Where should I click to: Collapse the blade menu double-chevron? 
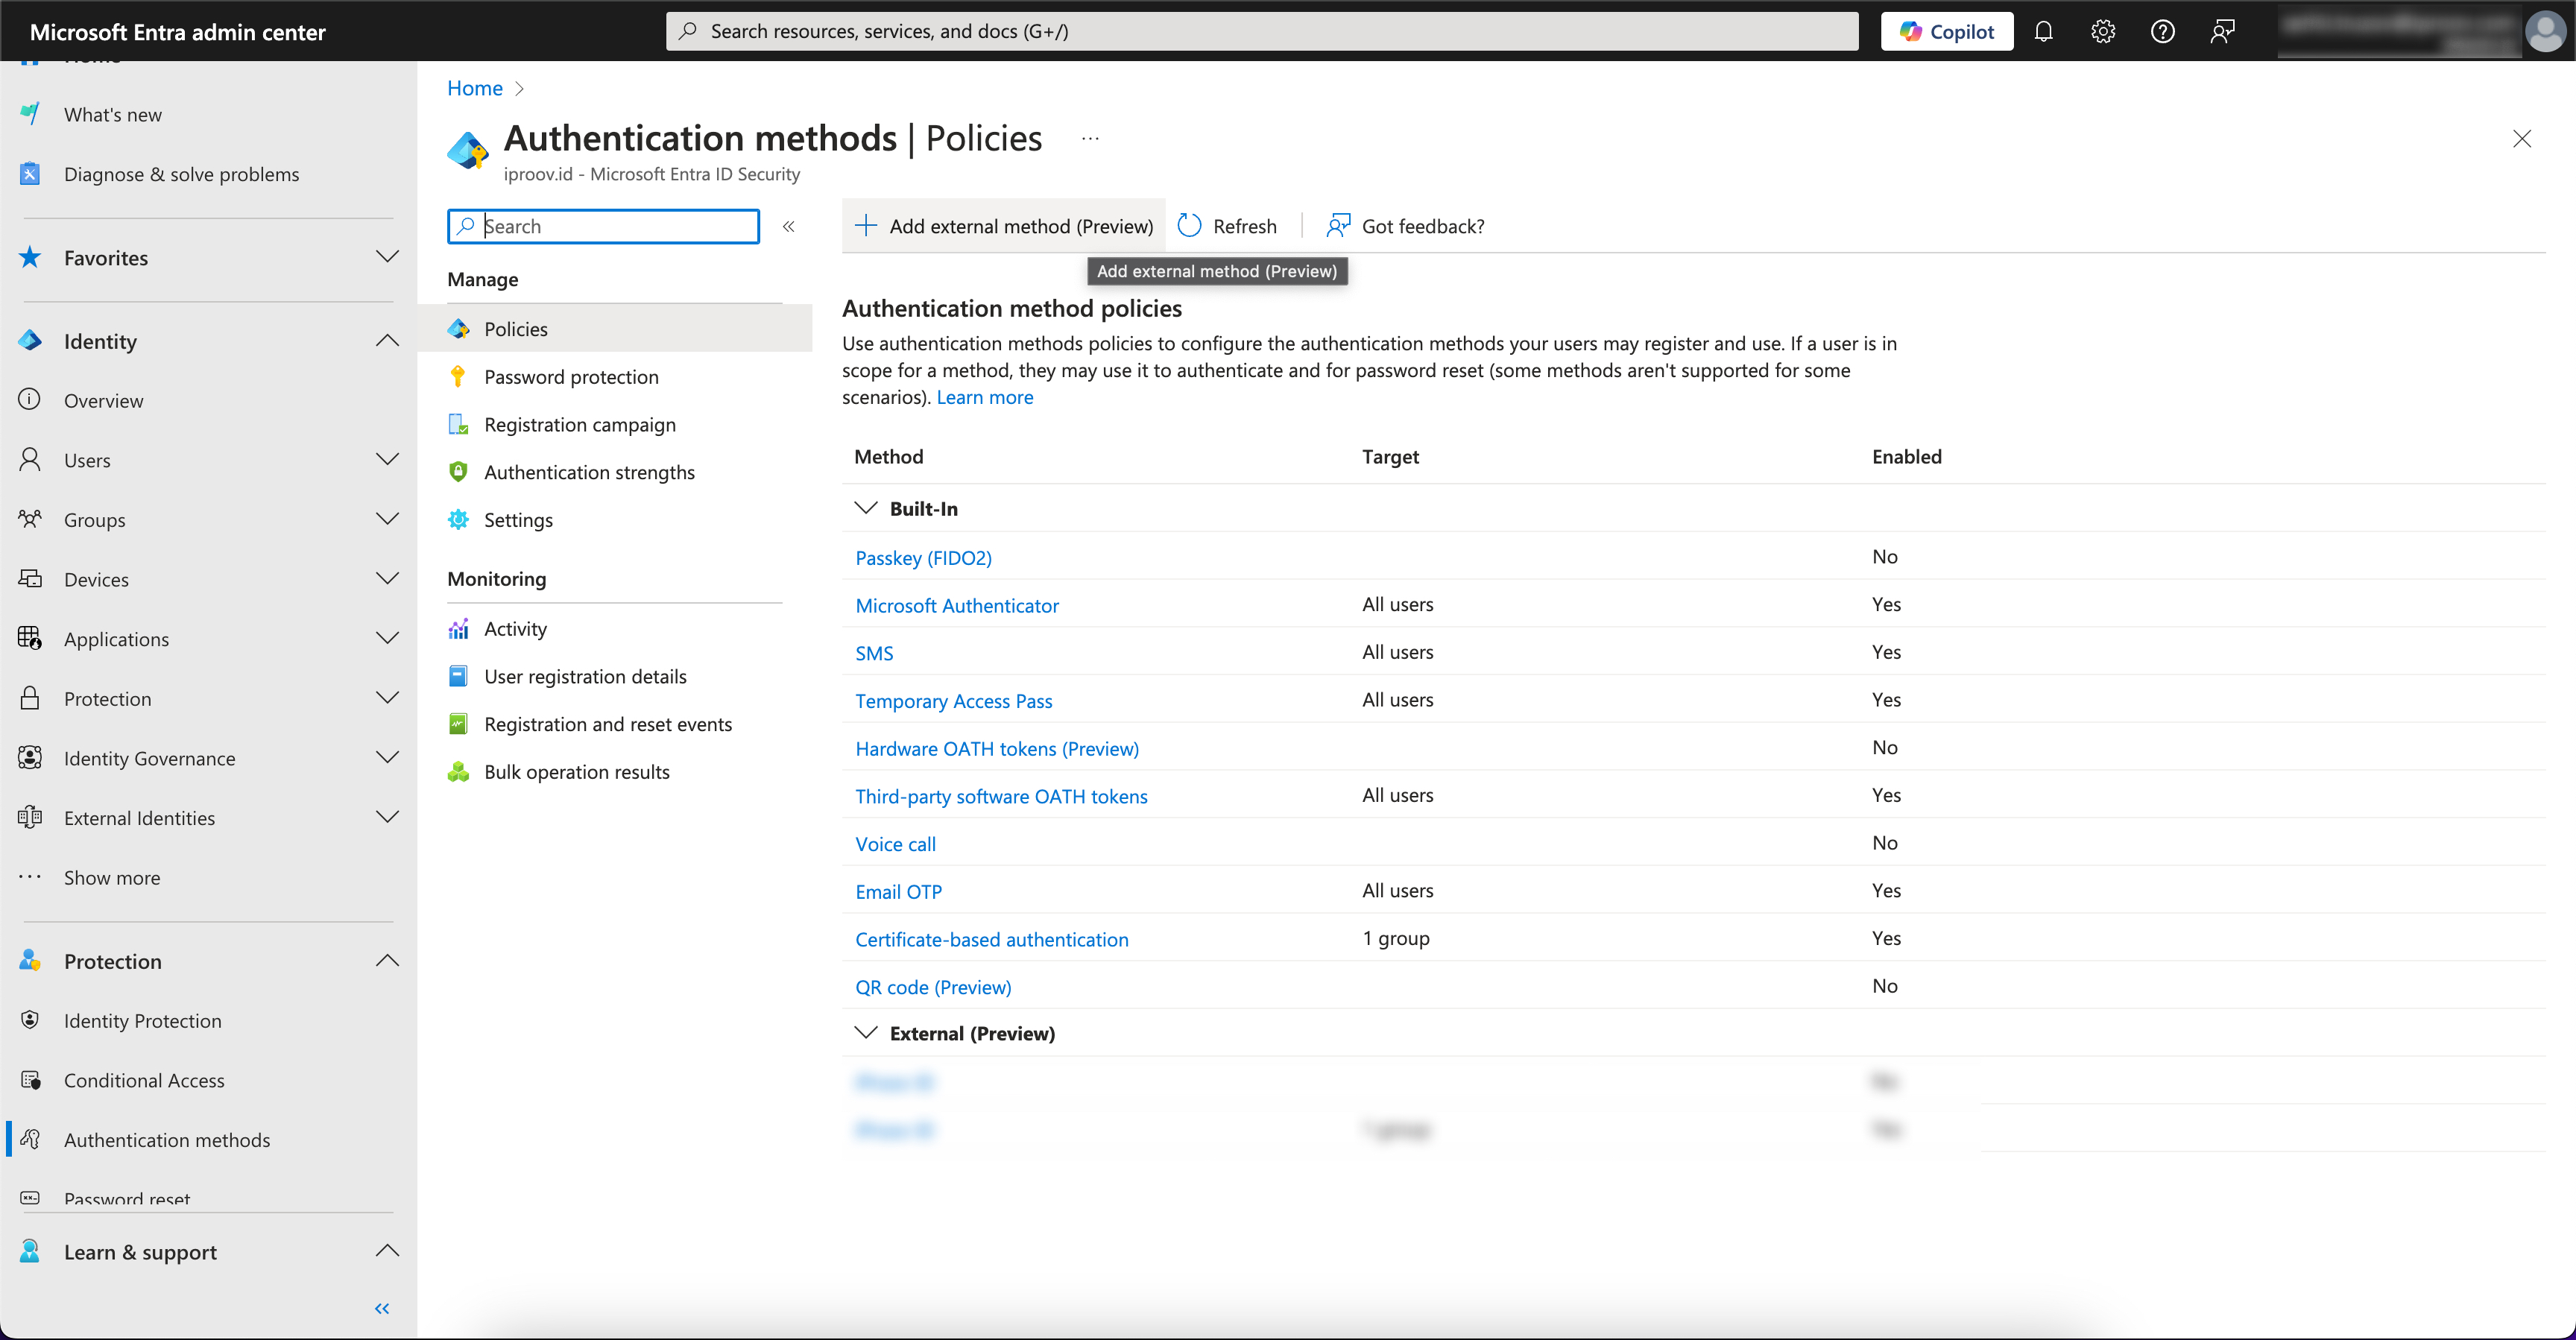(788, 226)
